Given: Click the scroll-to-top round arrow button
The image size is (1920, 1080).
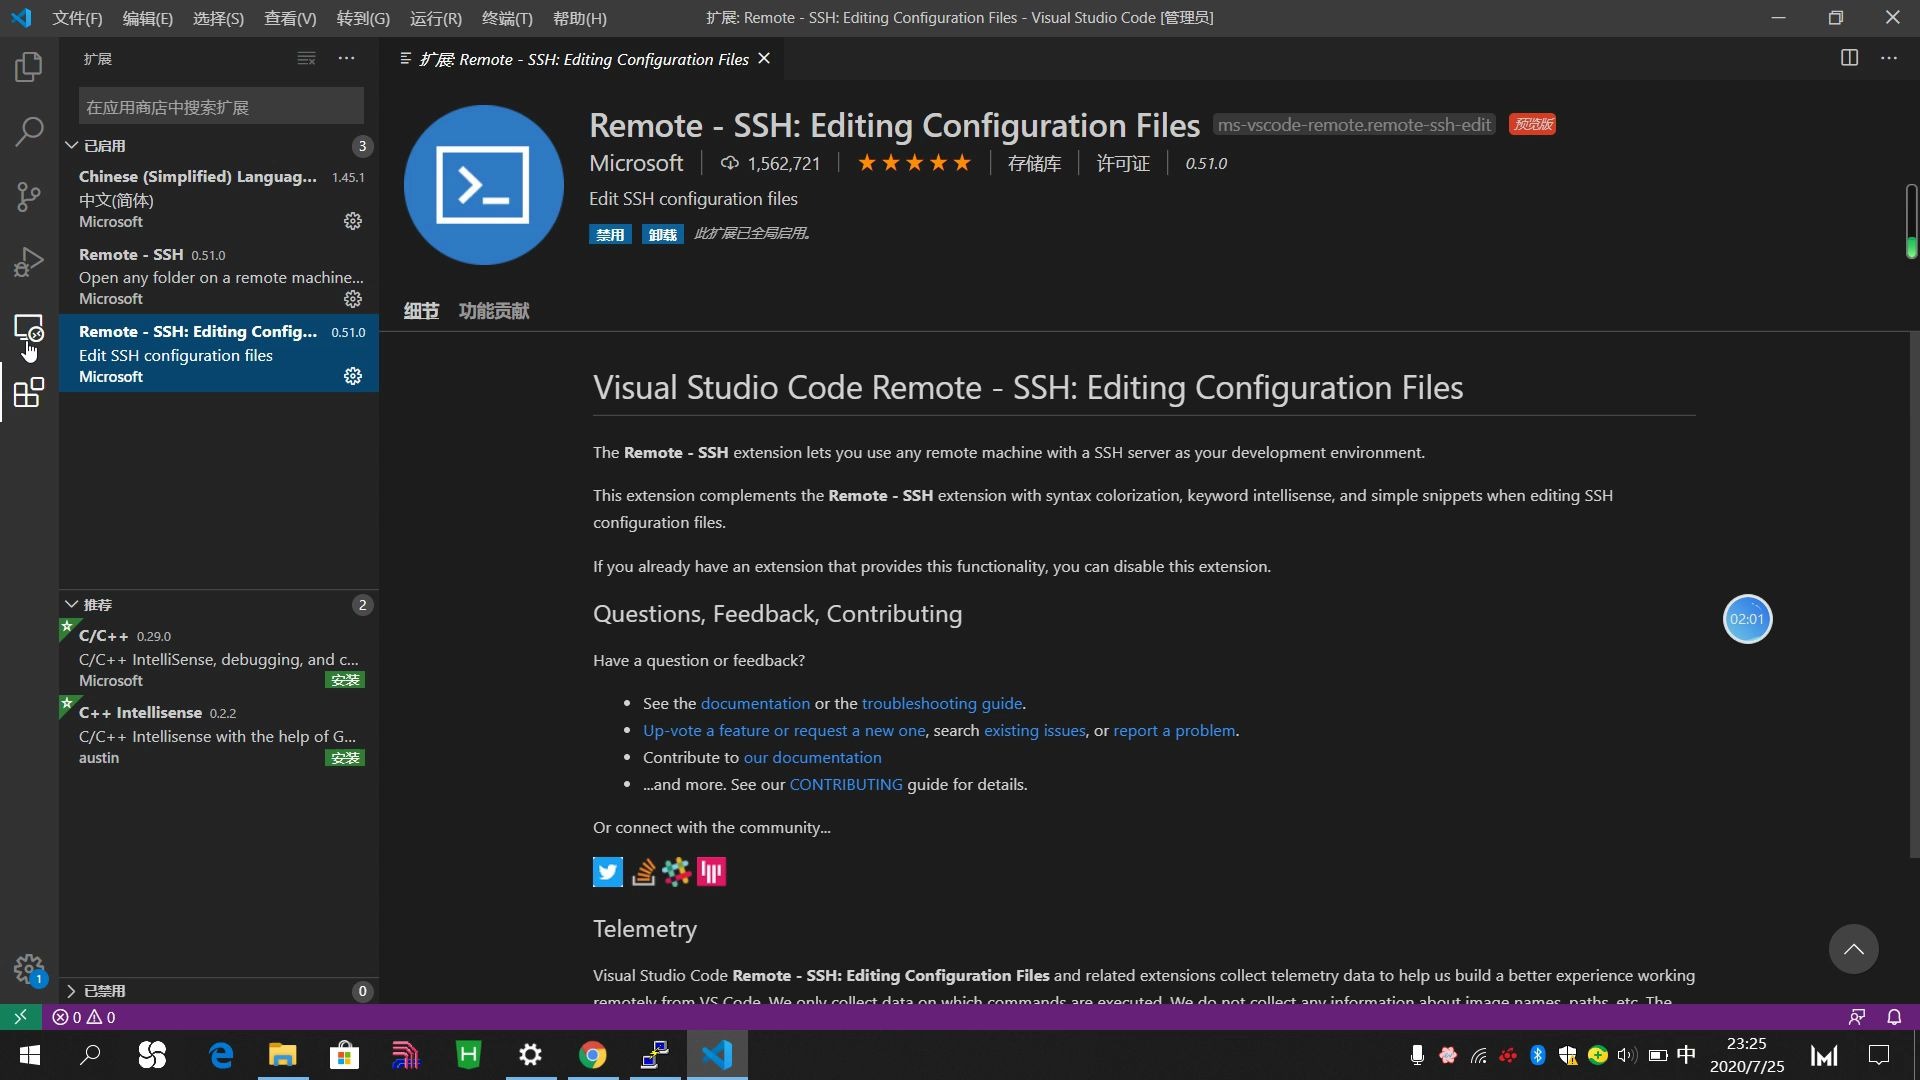Looking at the screenshot, I should pos(1853,949).
